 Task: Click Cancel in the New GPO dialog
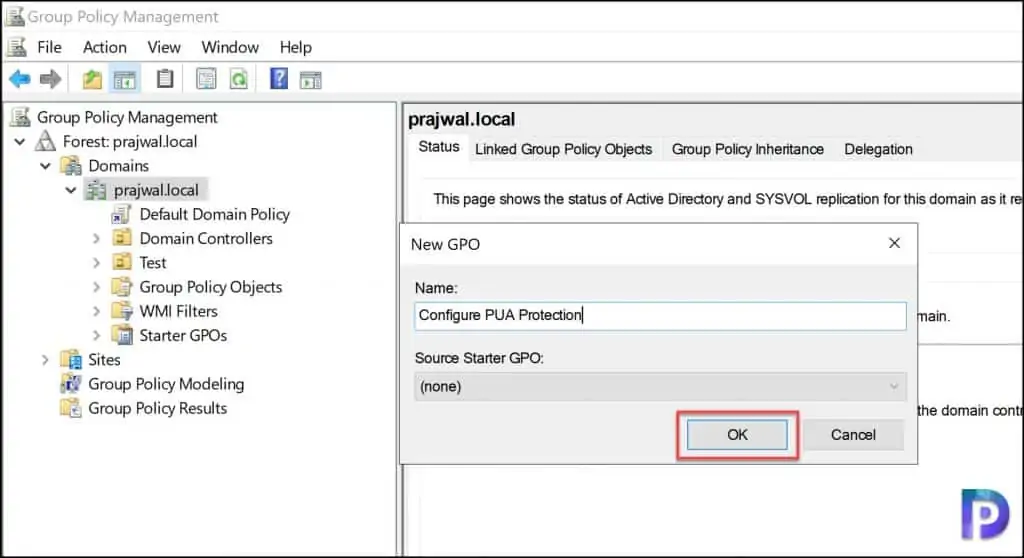pyautogui.click(x=853, y=435)
